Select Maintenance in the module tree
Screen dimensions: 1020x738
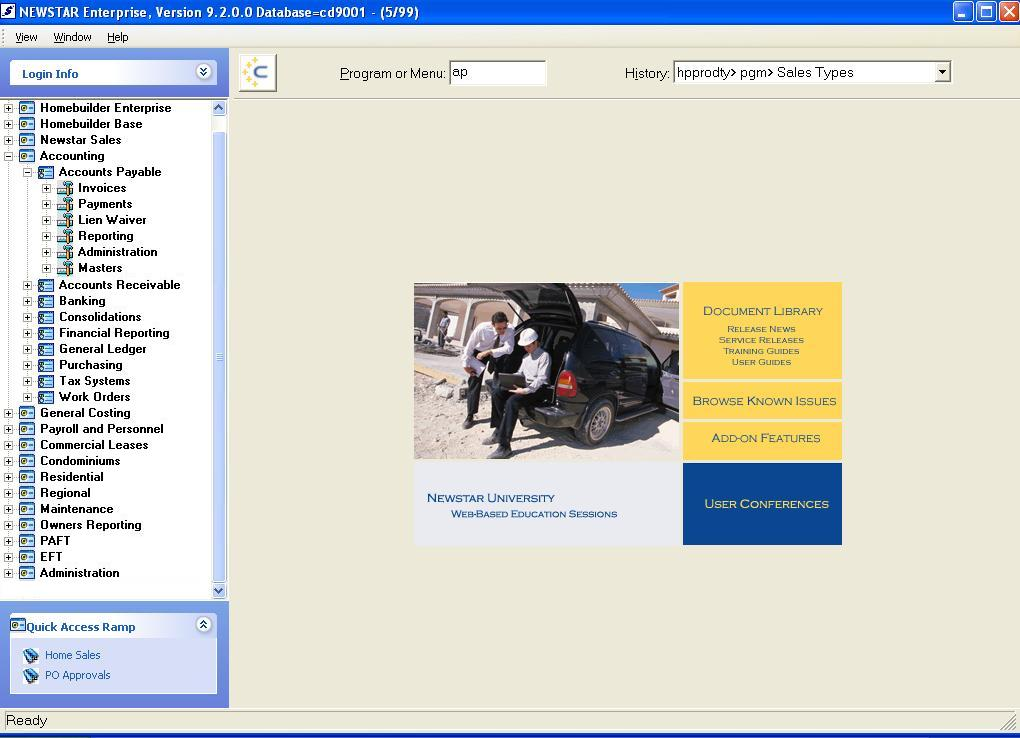[77, 509]
